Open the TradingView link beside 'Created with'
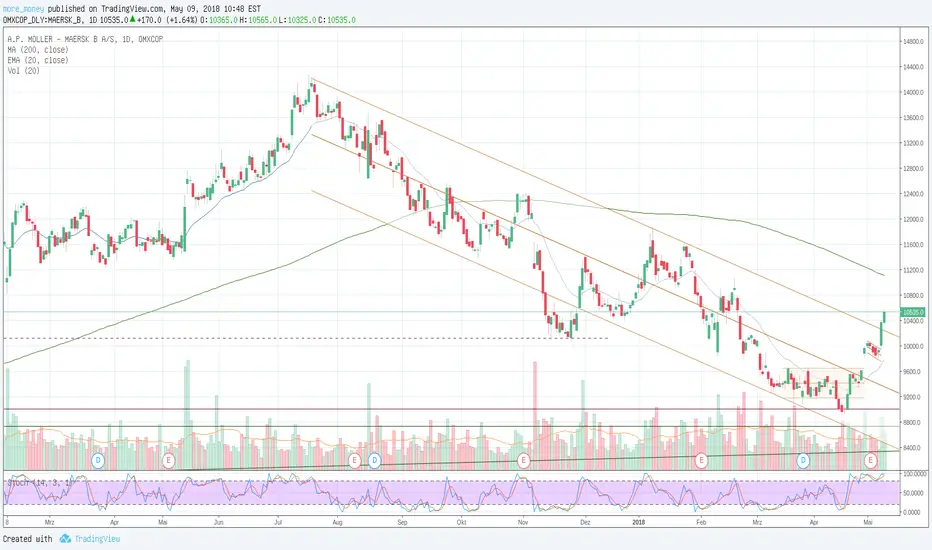 (97, 539)
